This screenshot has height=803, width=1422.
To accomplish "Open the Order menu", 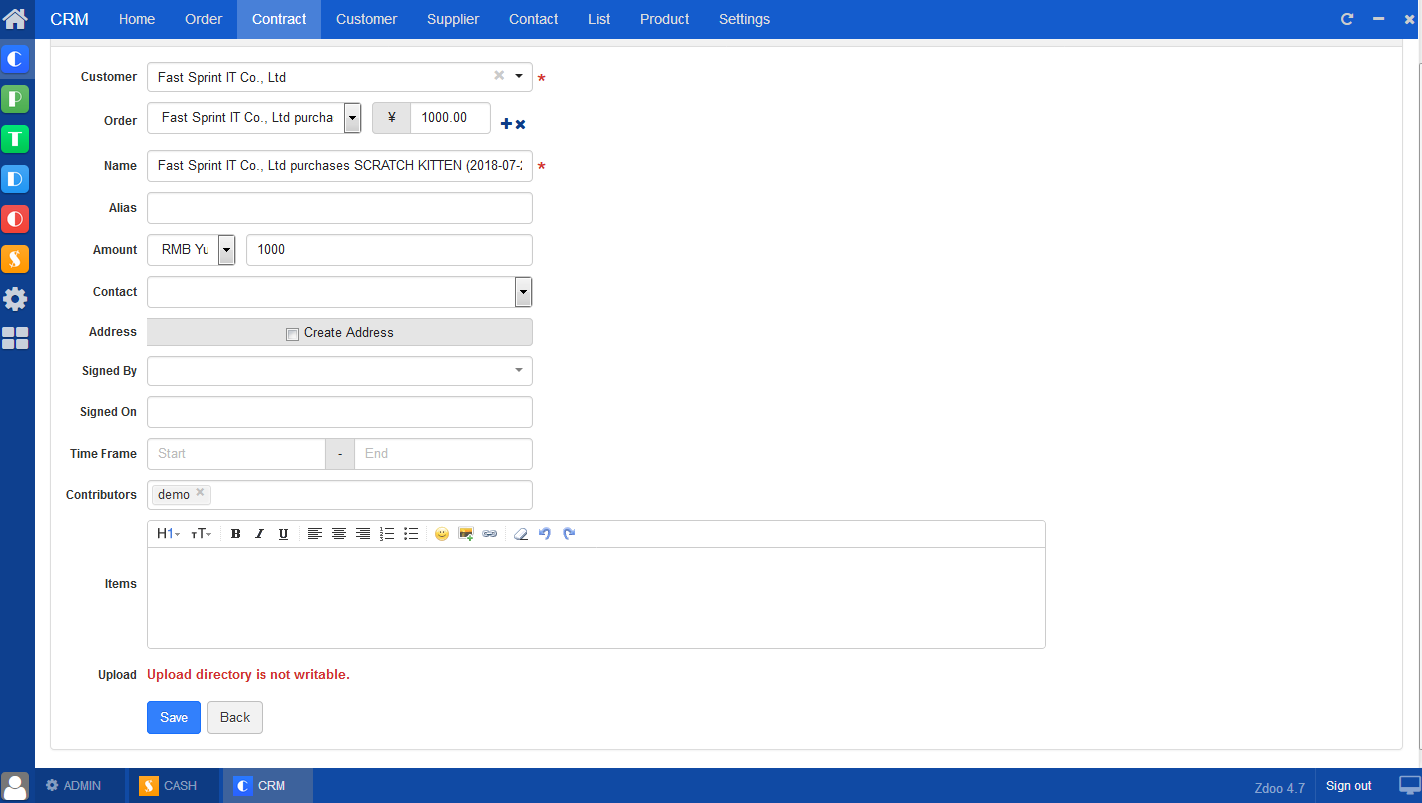I will point(204,19).
